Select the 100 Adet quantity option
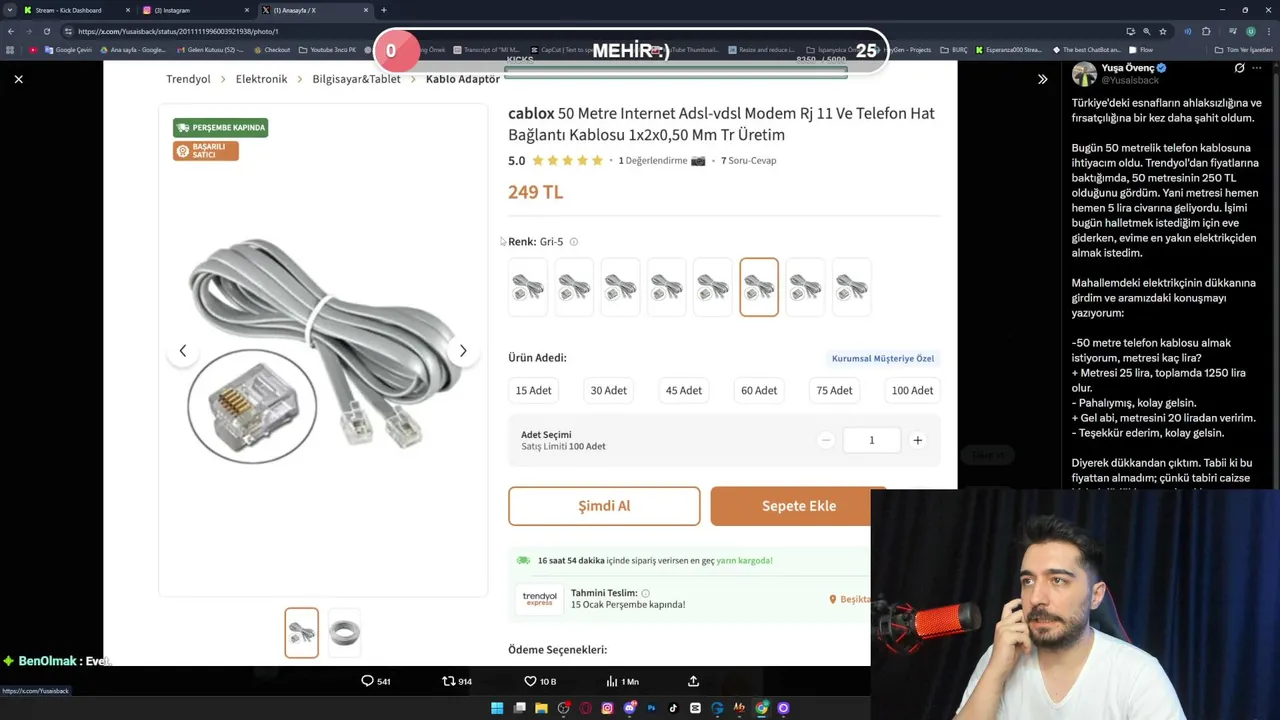This screenshot has height=720, width=1280. [x=912, y=390]
